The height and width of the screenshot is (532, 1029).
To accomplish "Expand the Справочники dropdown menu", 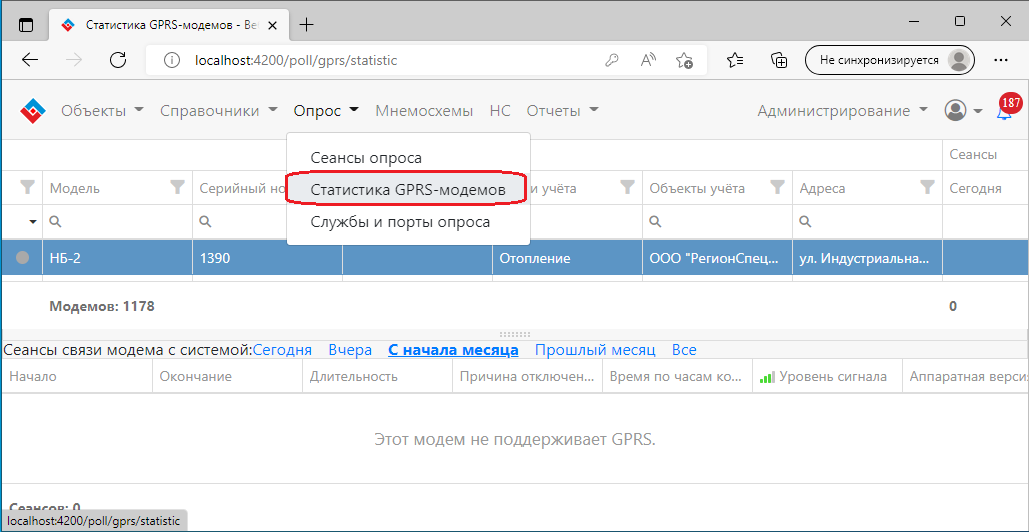I will (218, 111).
